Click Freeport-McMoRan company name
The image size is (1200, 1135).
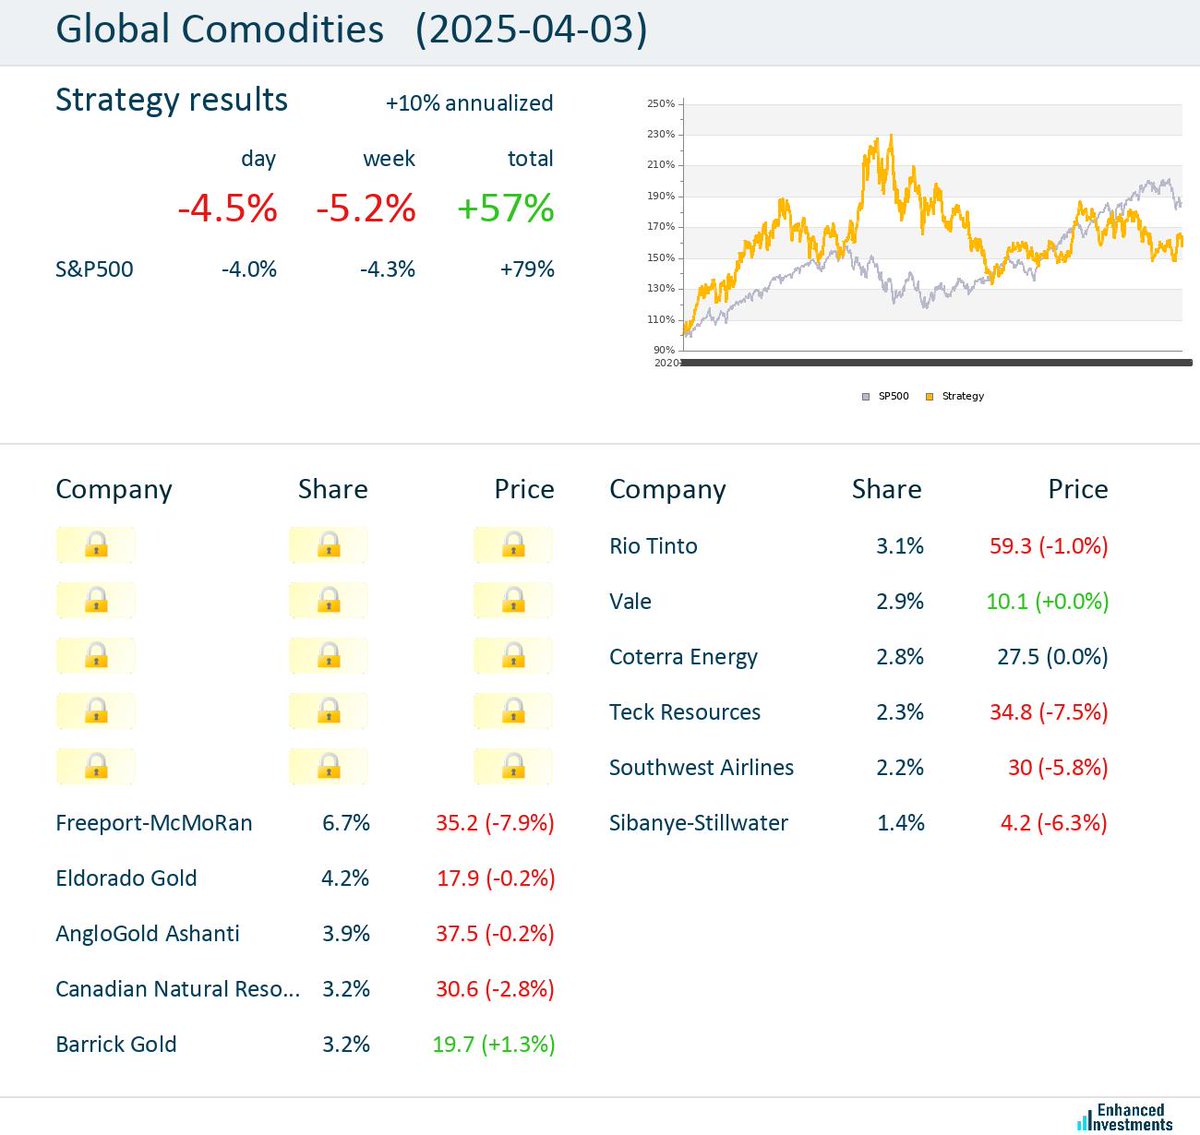pyautogui.click(x=154, y=823)
